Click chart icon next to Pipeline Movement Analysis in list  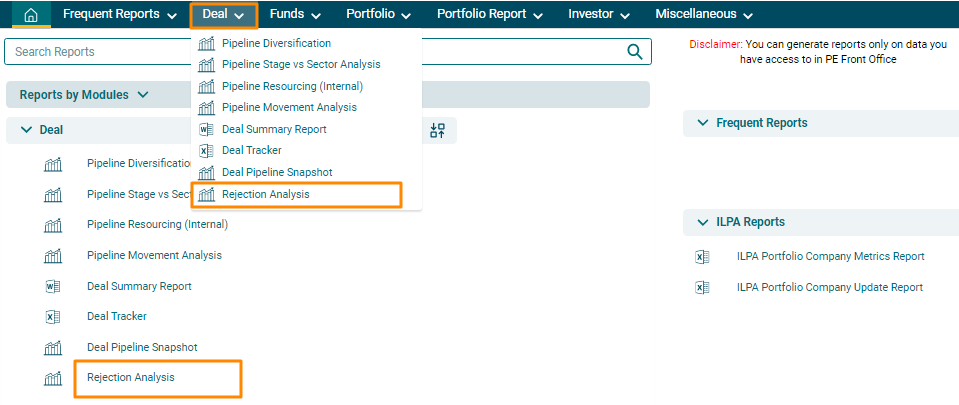(x=53, y=255)
